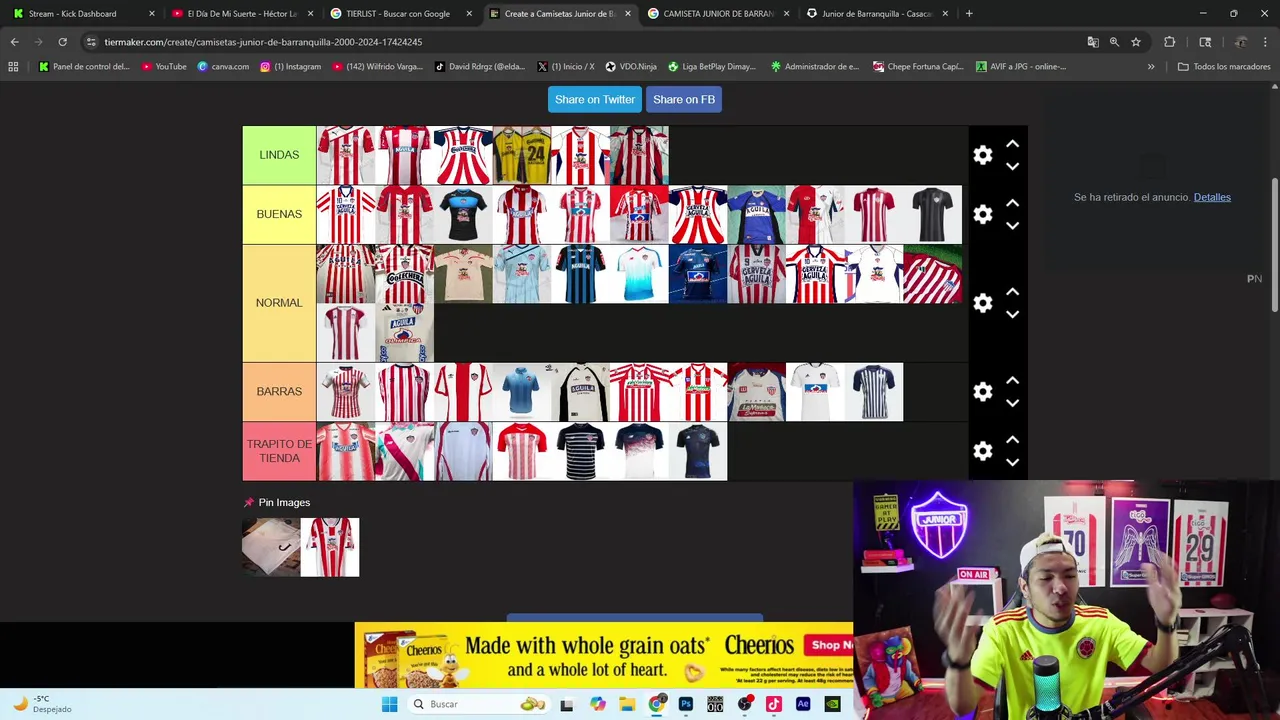The image size is (1280, 720).
Task: Move BUENAS tier down with arrow
Action: point(1012,225)
